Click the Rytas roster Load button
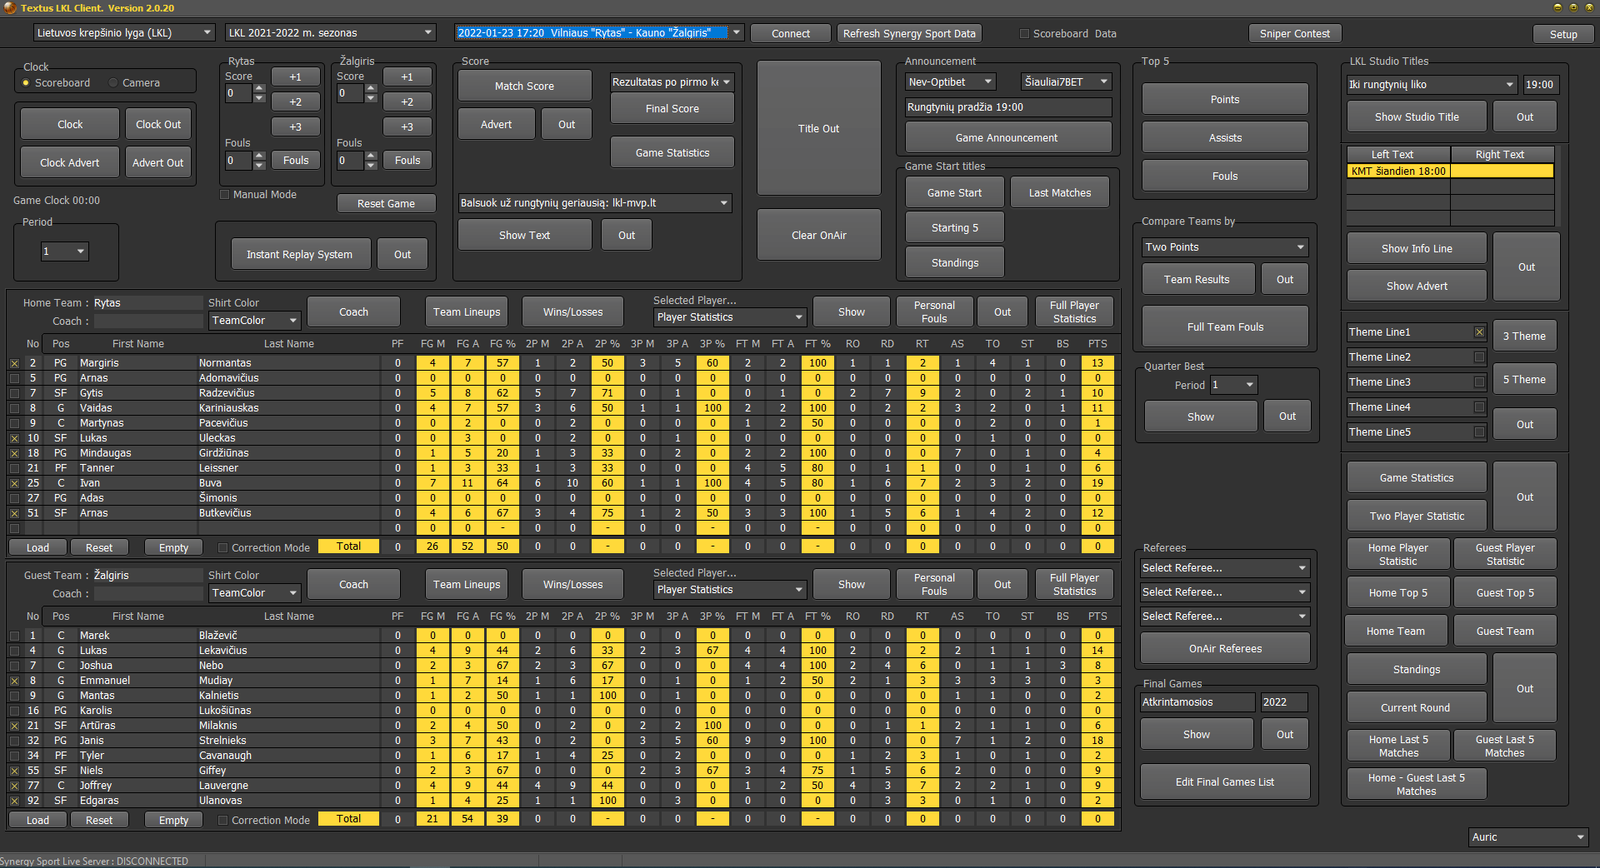This screenshot has width=1600, height=868. [38, 548]
